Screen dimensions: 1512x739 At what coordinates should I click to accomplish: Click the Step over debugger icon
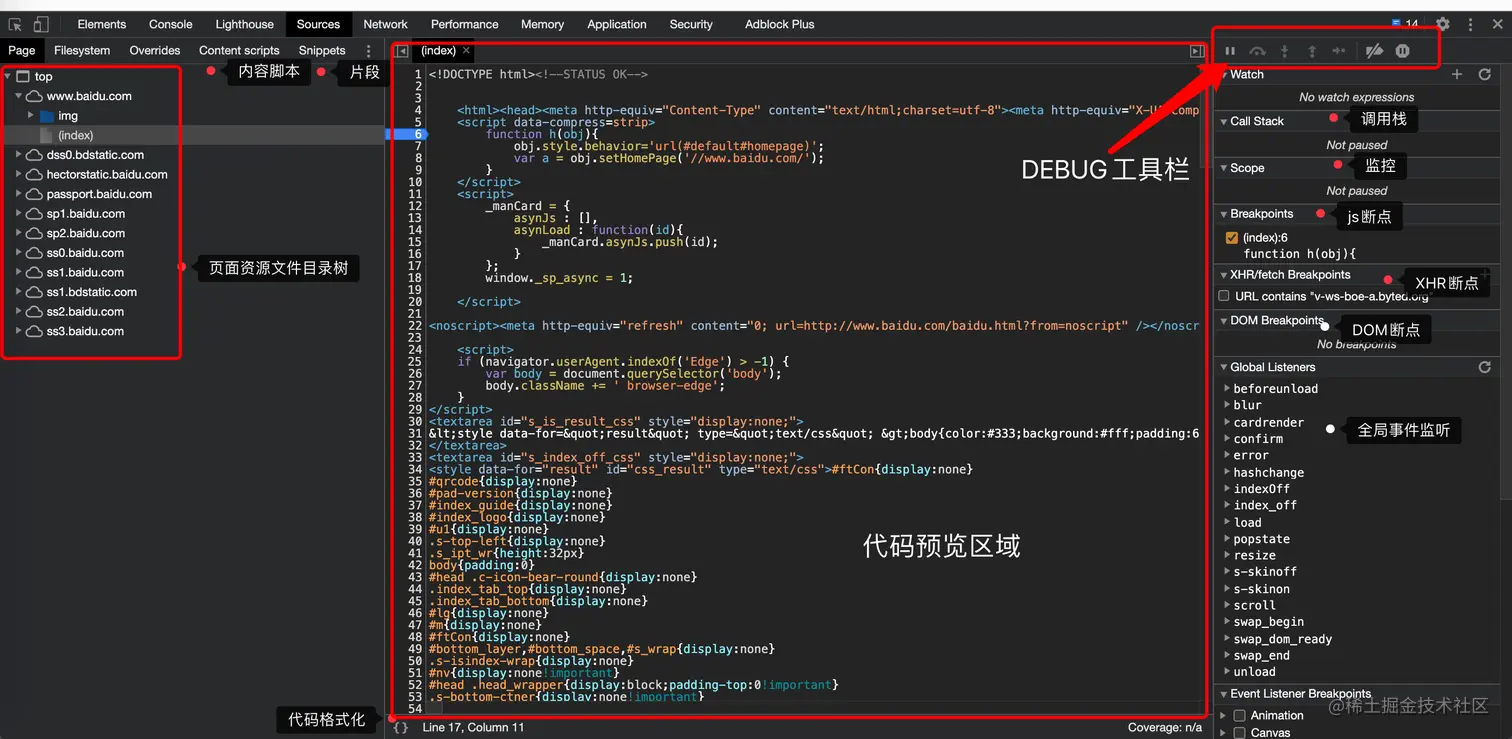point(1258,51)
